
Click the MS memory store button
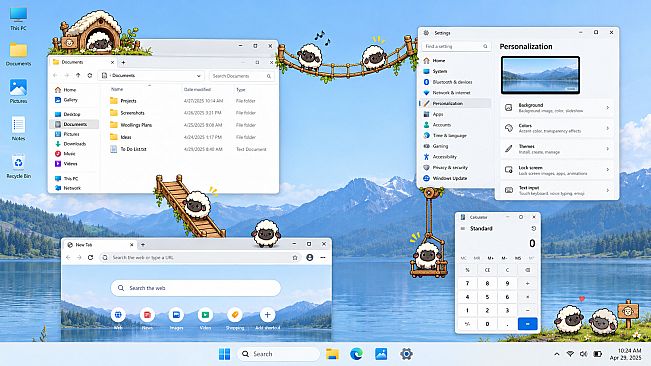[518, 258]
